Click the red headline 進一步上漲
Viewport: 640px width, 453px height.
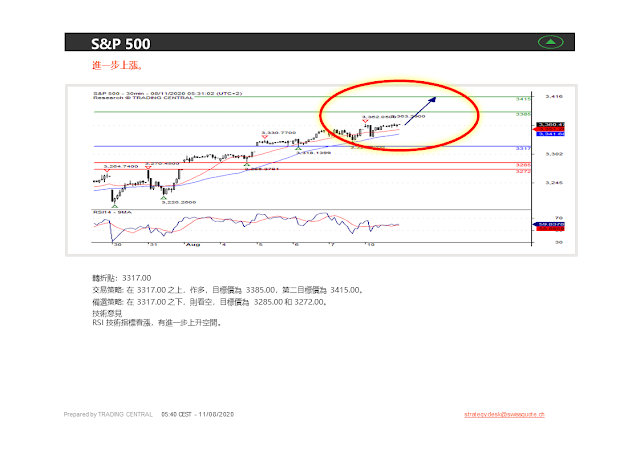(x=117, y=65)
